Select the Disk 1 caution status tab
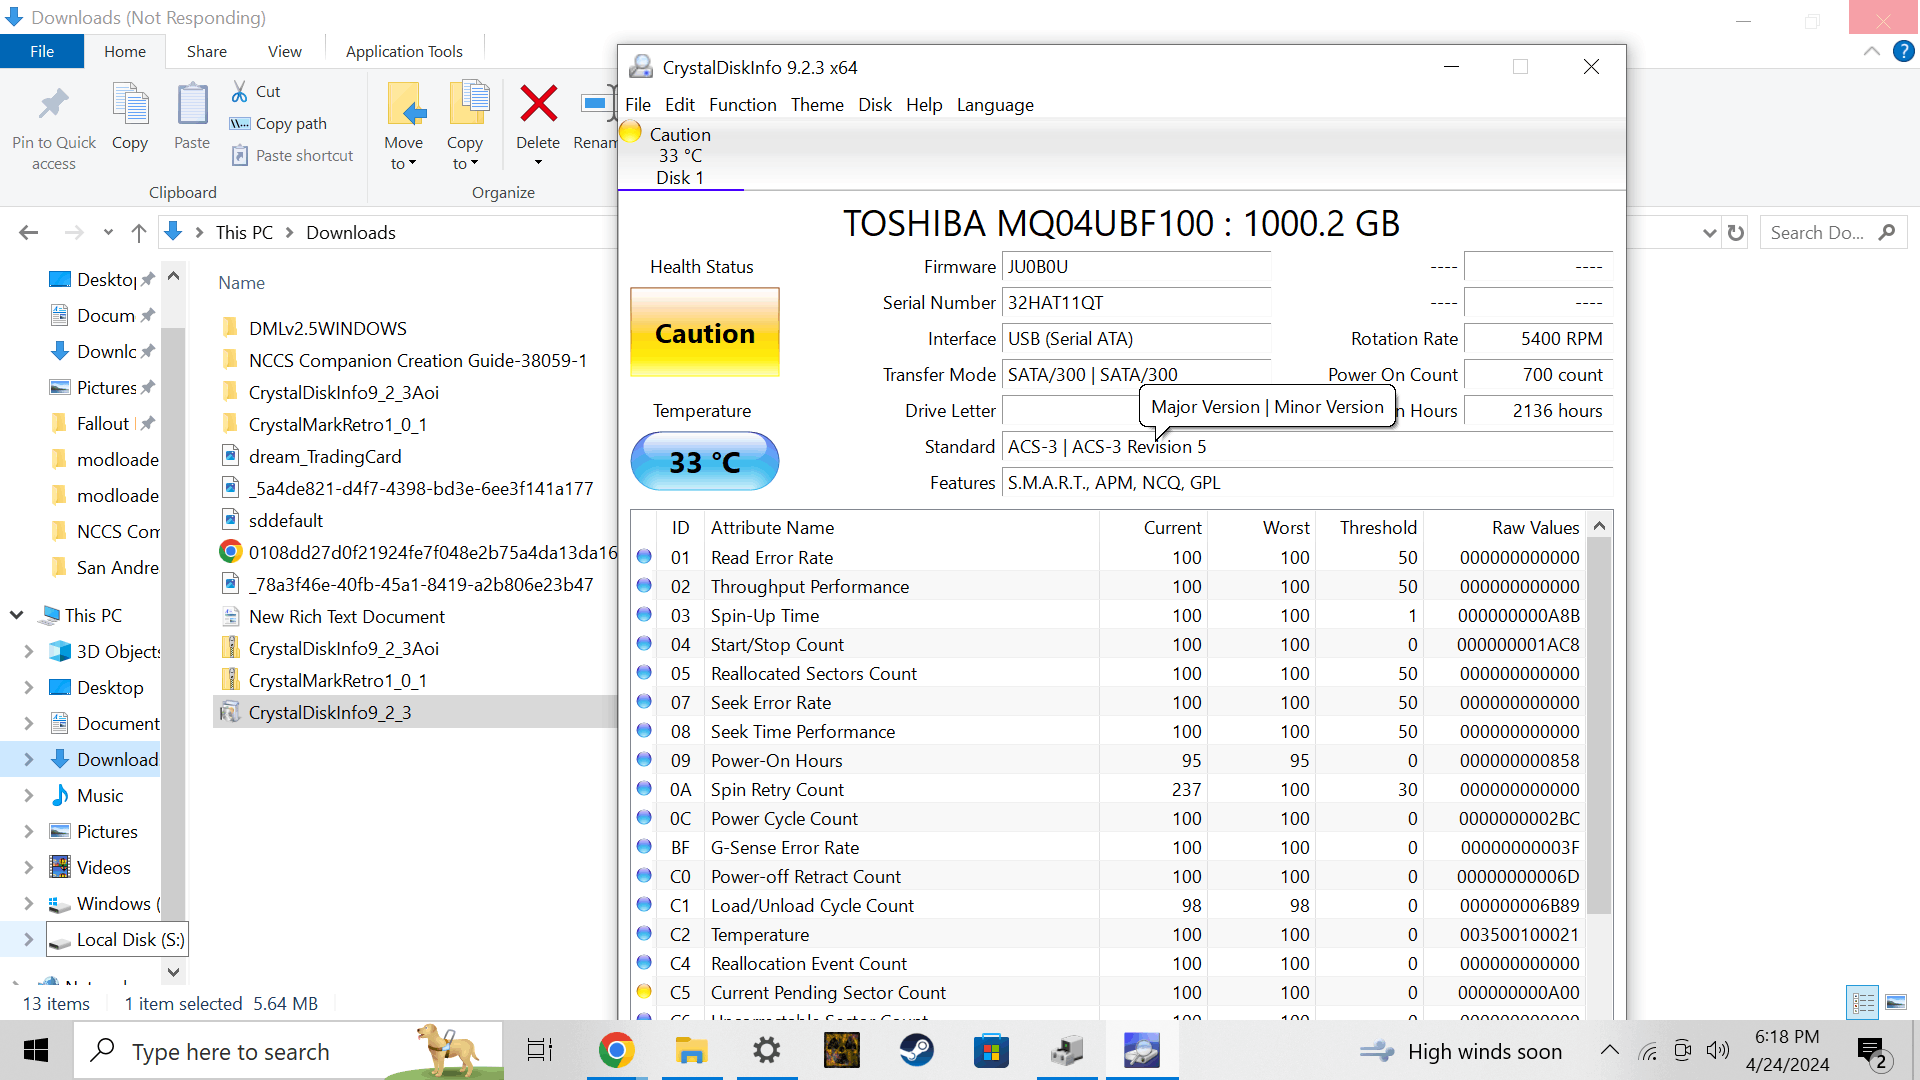1920x1080 pixels. [x=680, y=156]
